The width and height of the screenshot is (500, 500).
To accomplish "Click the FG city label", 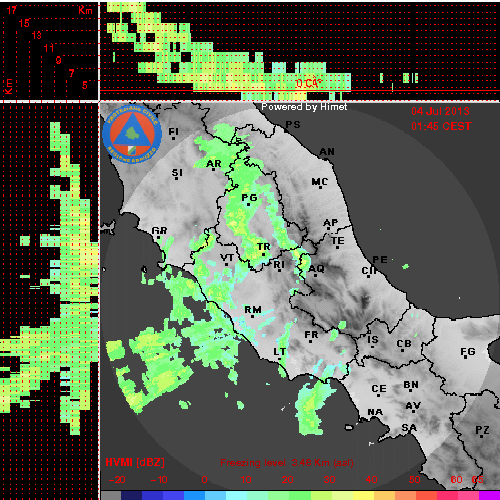I will pos(468,351).
